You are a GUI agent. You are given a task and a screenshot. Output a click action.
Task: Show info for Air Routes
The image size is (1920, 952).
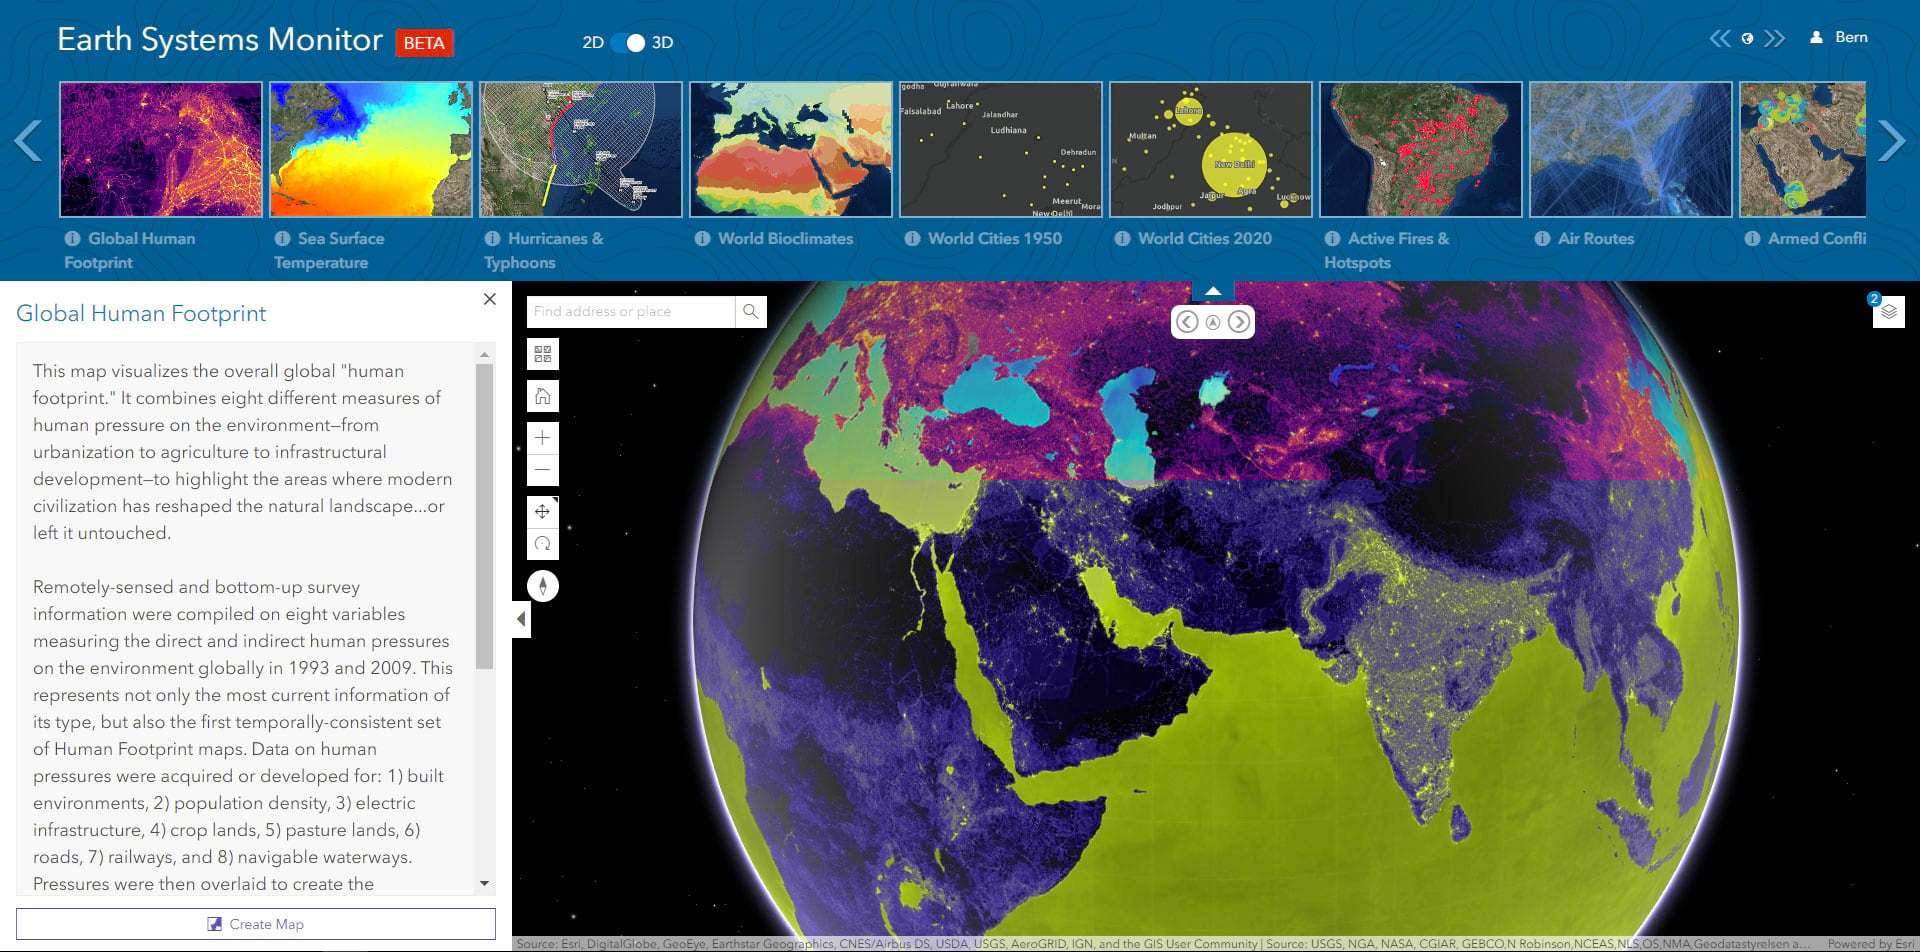click(1542, 238)
